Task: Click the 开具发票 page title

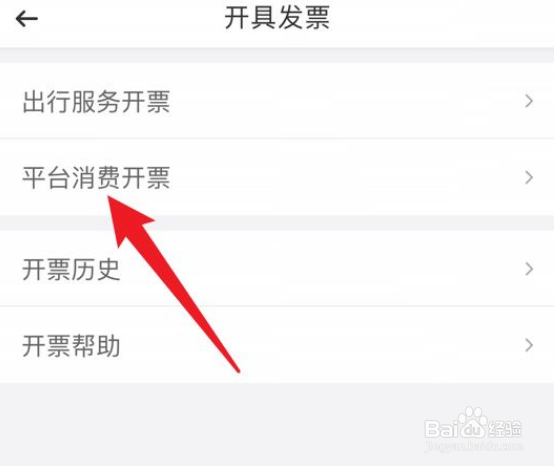Action: 277,18
